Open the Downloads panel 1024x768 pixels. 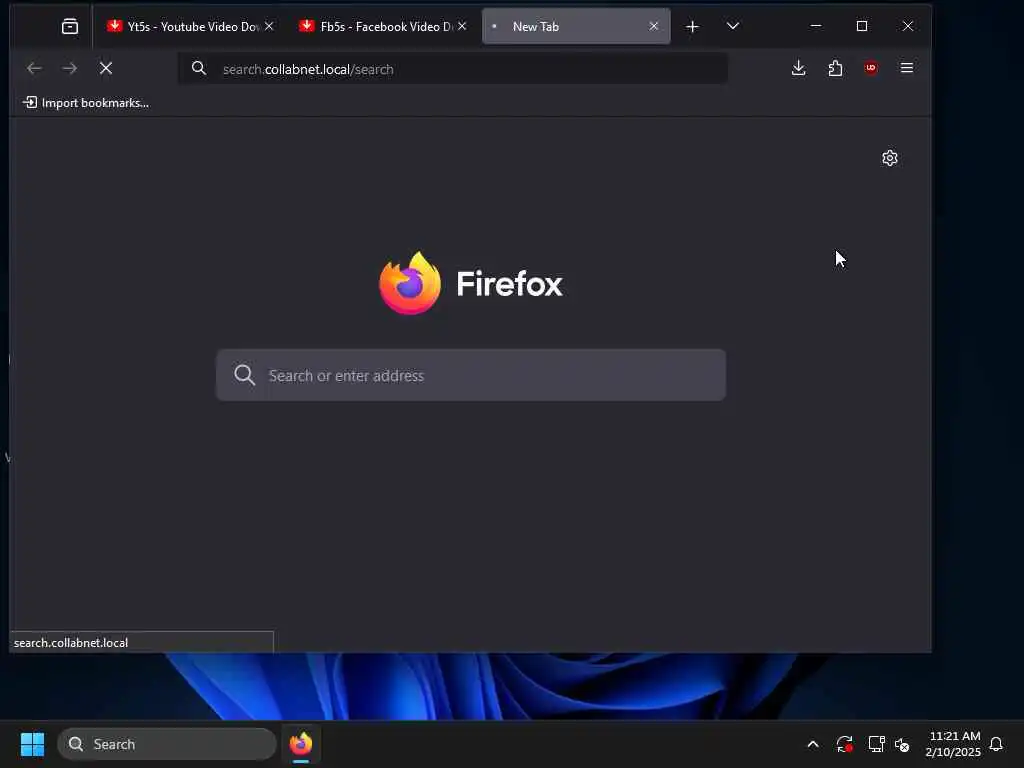point(798,68)
